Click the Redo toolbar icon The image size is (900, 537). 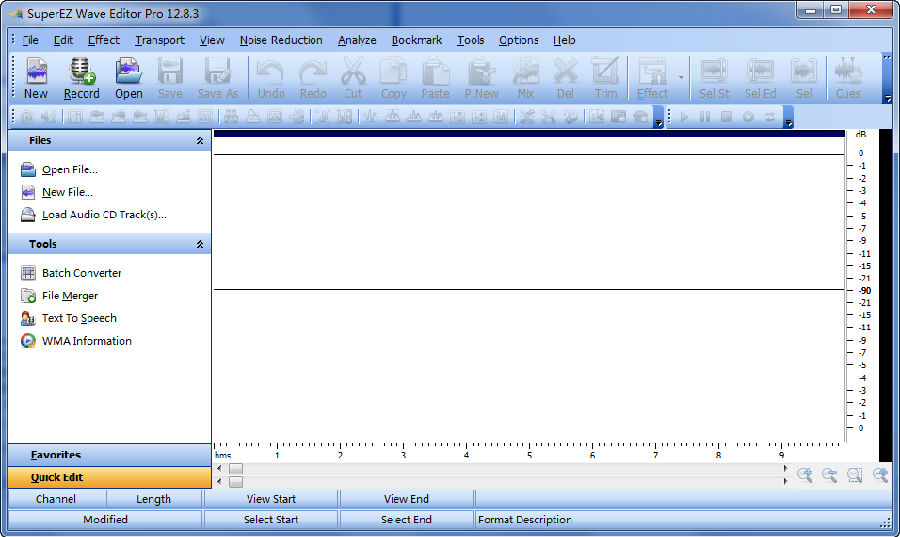pyautogui.click(x=313, y=79)
